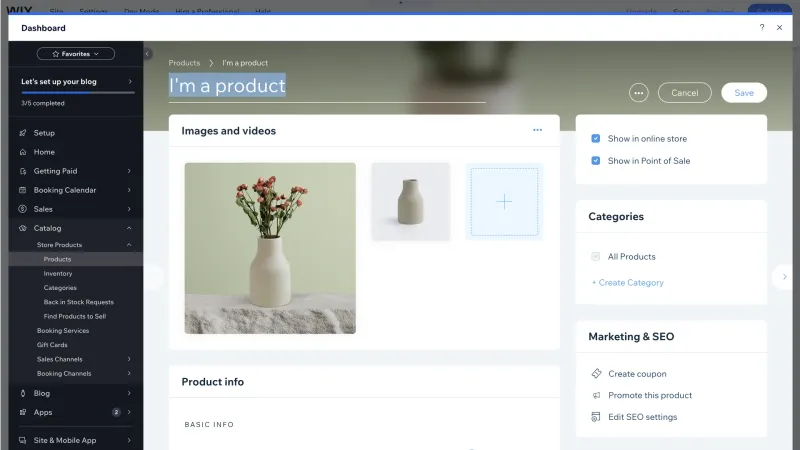
Task: Edit the product name field
Action: pyautogui.click(x=327, y=86)
